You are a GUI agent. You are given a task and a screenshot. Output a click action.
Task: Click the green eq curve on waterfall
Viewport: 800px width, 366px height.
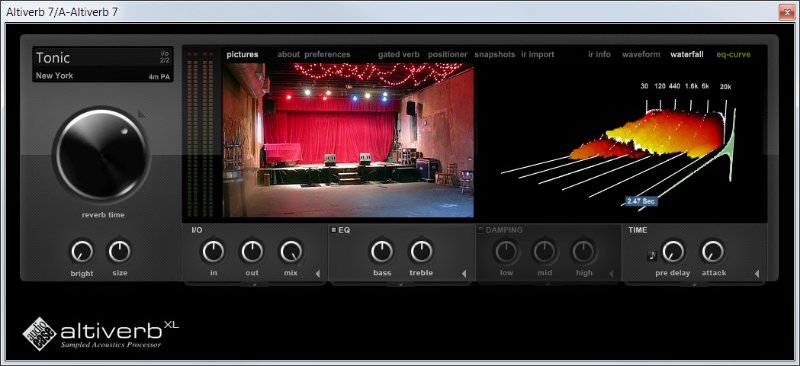730,148
